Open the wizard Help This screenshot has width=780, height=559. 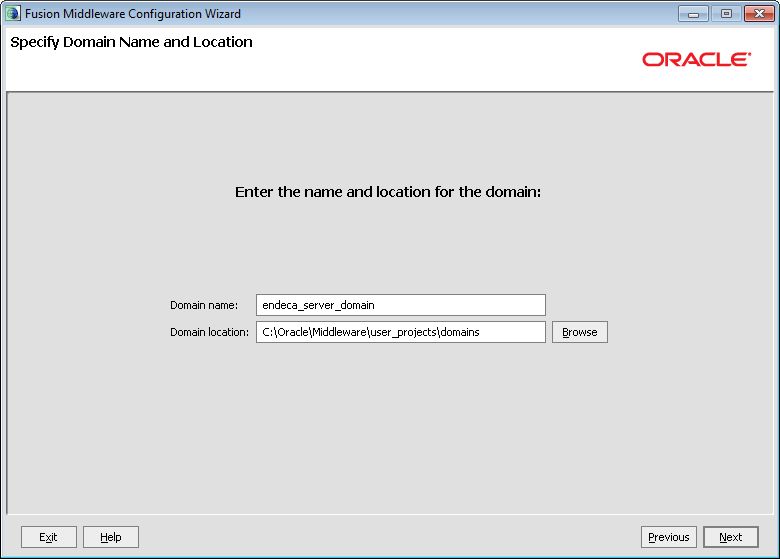point(110,537)
